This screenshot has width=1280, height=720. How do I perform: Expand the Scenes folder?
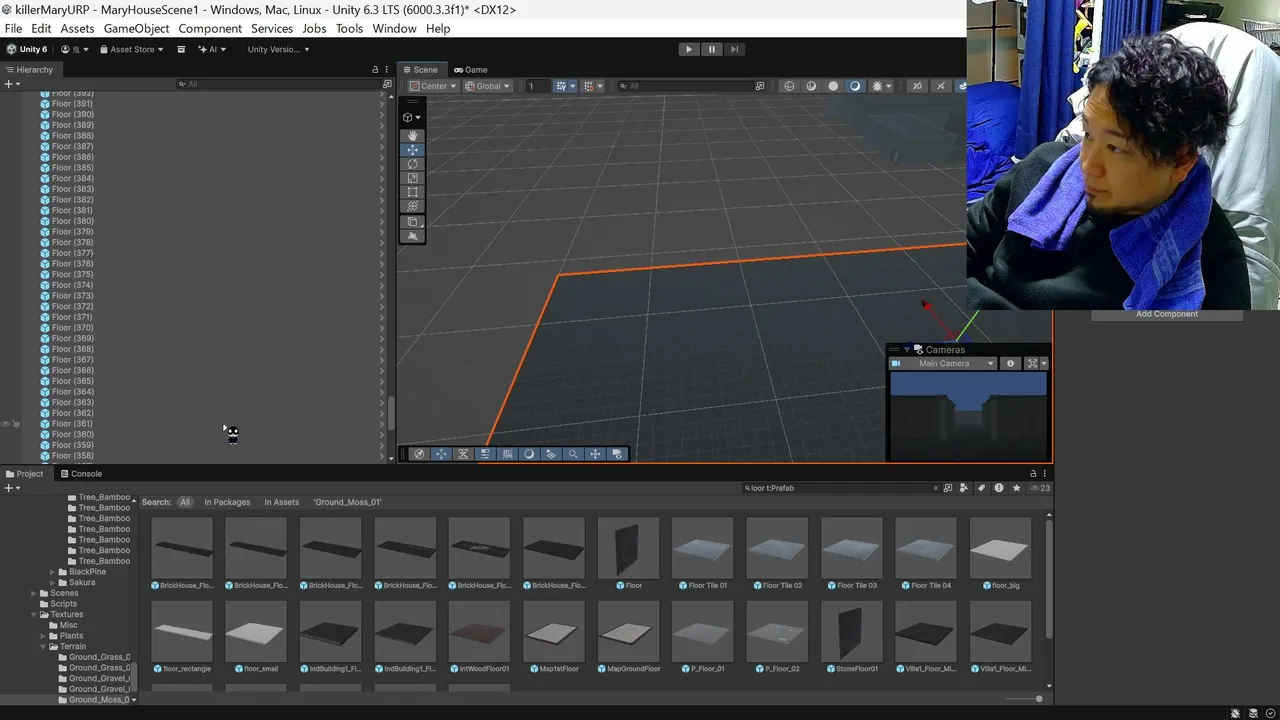(33, 593)
